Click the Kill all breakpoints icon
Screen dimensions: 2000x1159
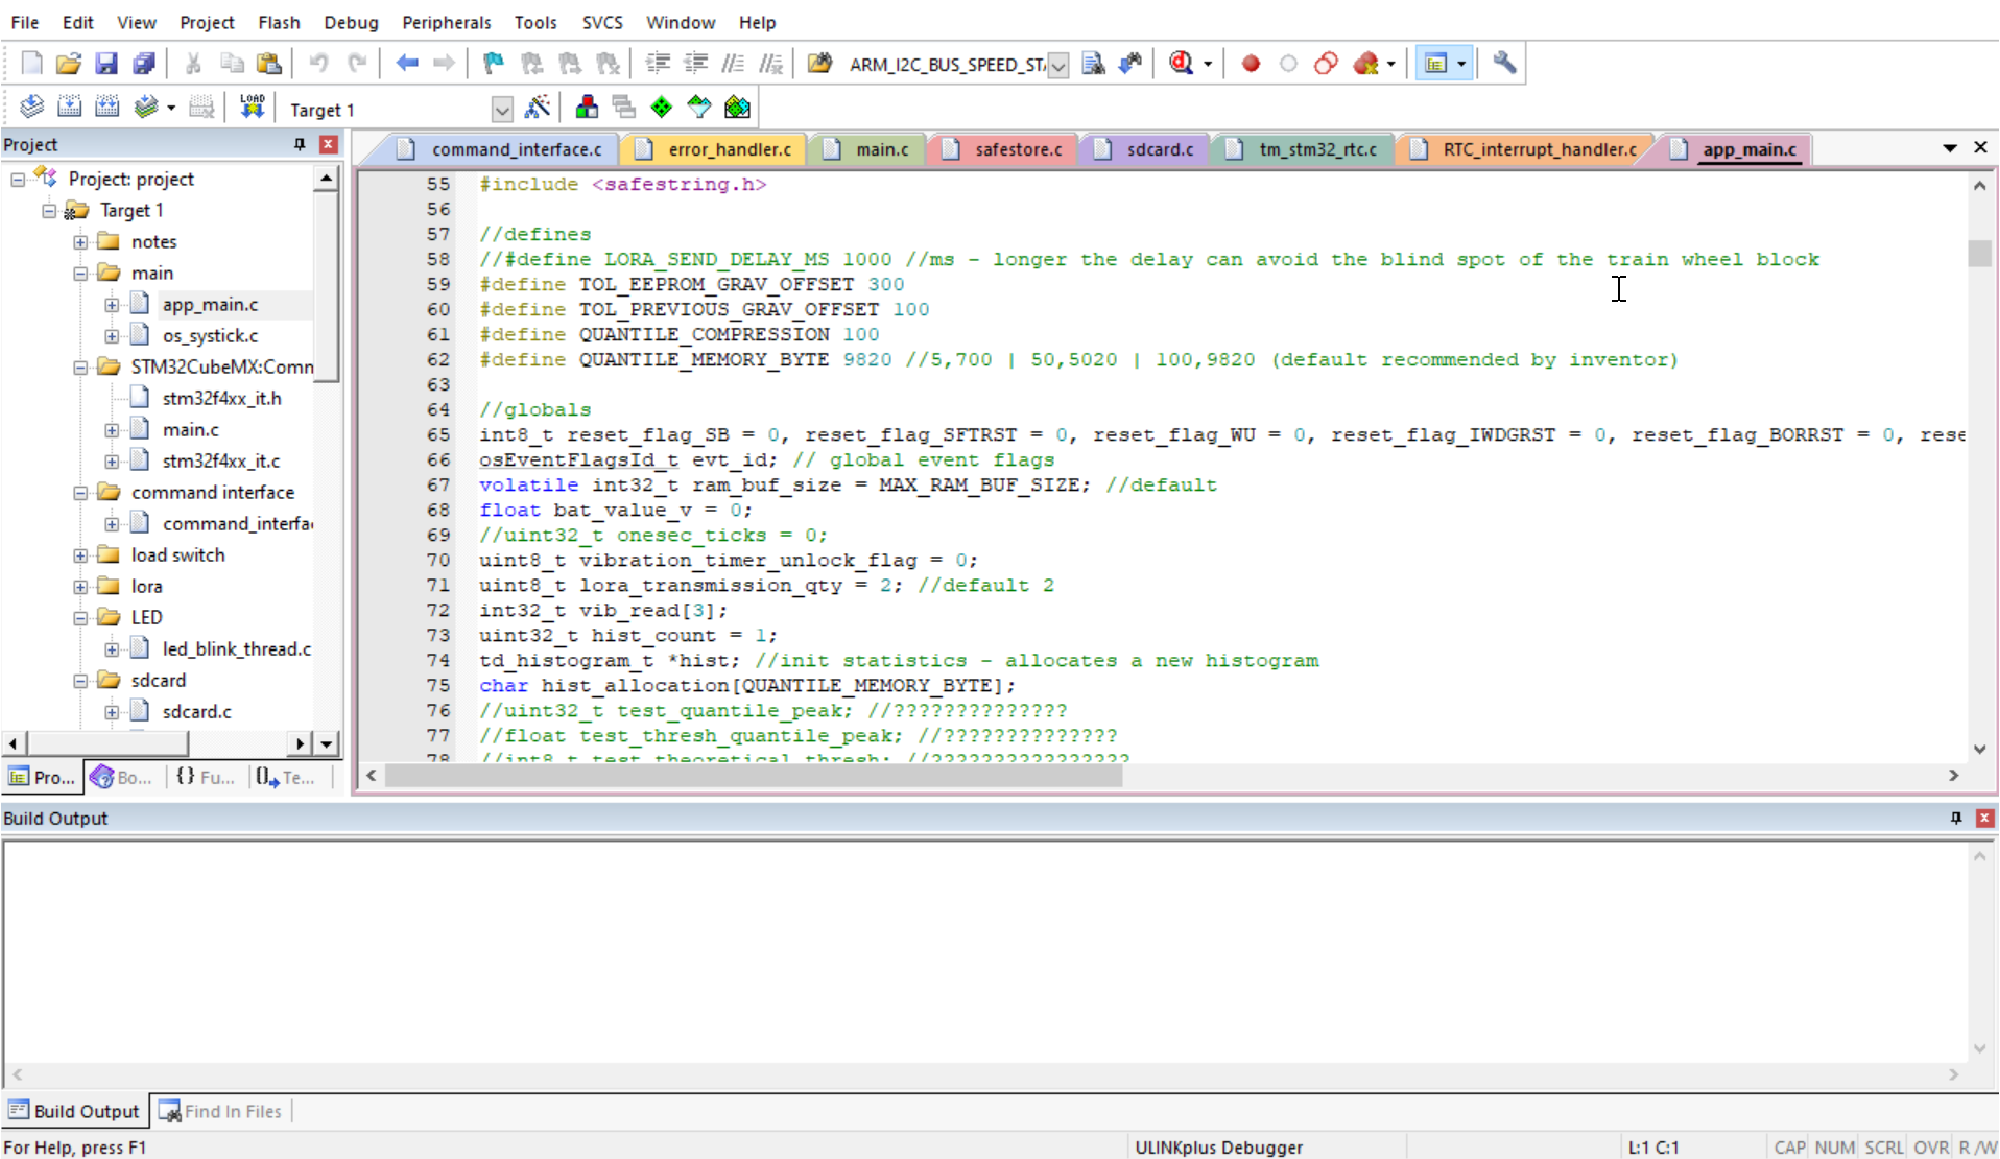(1366, 63)
